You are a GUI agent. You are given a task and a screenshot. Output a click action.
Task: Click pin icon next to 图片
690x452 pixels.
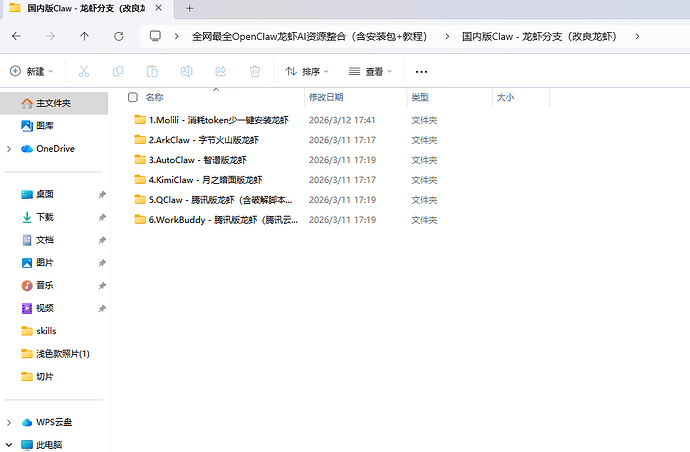click(102, 263)
